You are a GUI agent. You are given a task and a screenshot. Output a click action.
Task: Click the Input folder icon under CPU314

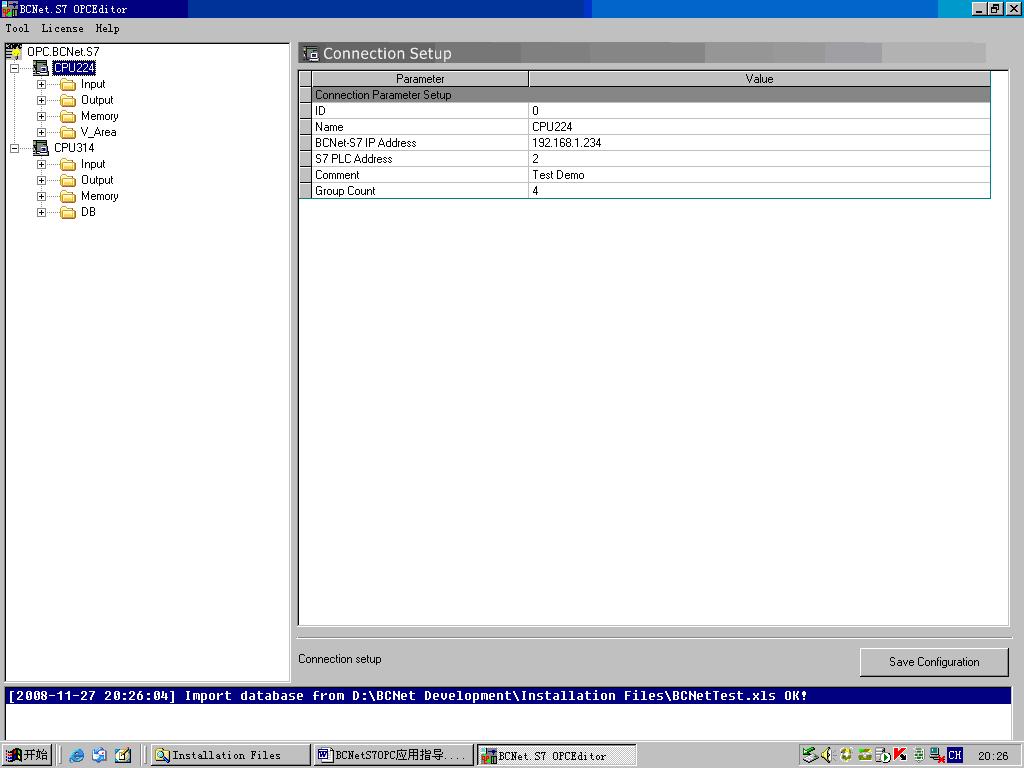[68, 164]
